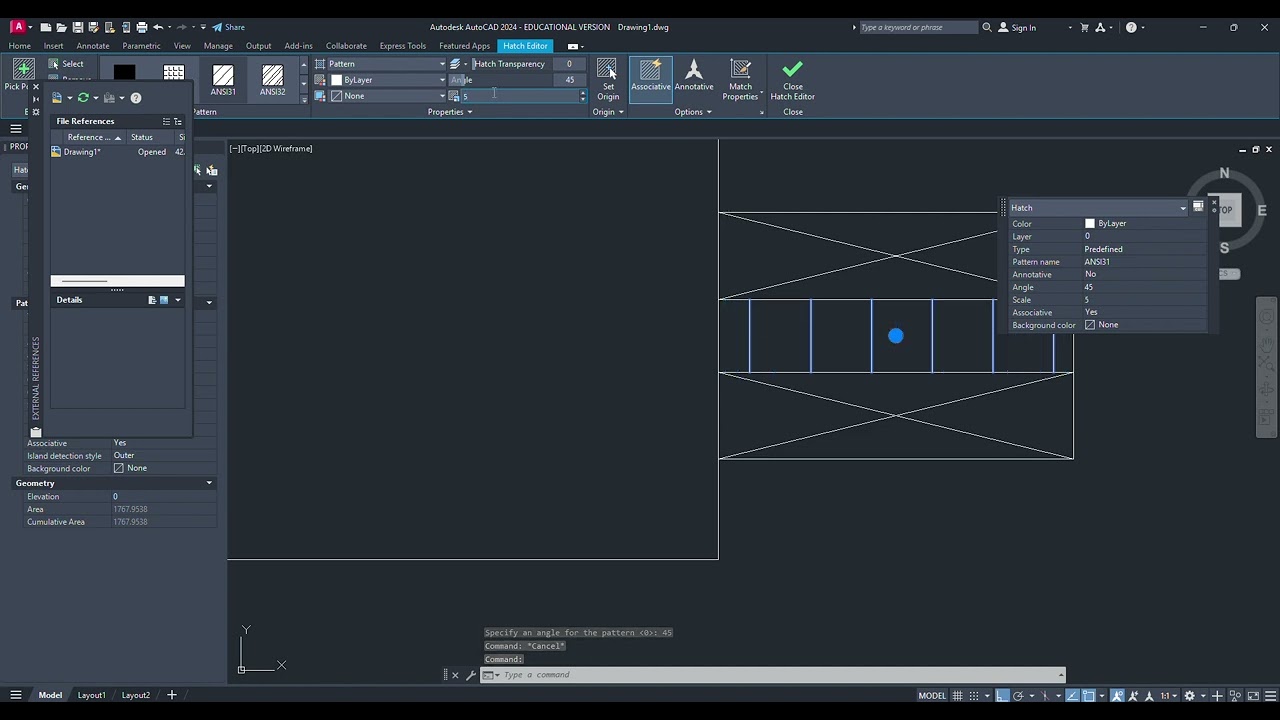Screen dimensions: 1280x720
Task: Click the hatch pattern scale input field
Action: (519, 96)
